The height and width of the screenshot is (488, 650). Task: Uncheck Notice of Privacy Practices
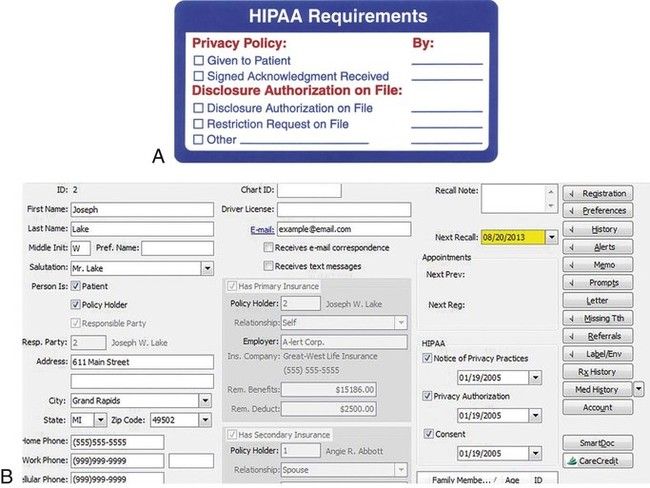coord(430,358)
